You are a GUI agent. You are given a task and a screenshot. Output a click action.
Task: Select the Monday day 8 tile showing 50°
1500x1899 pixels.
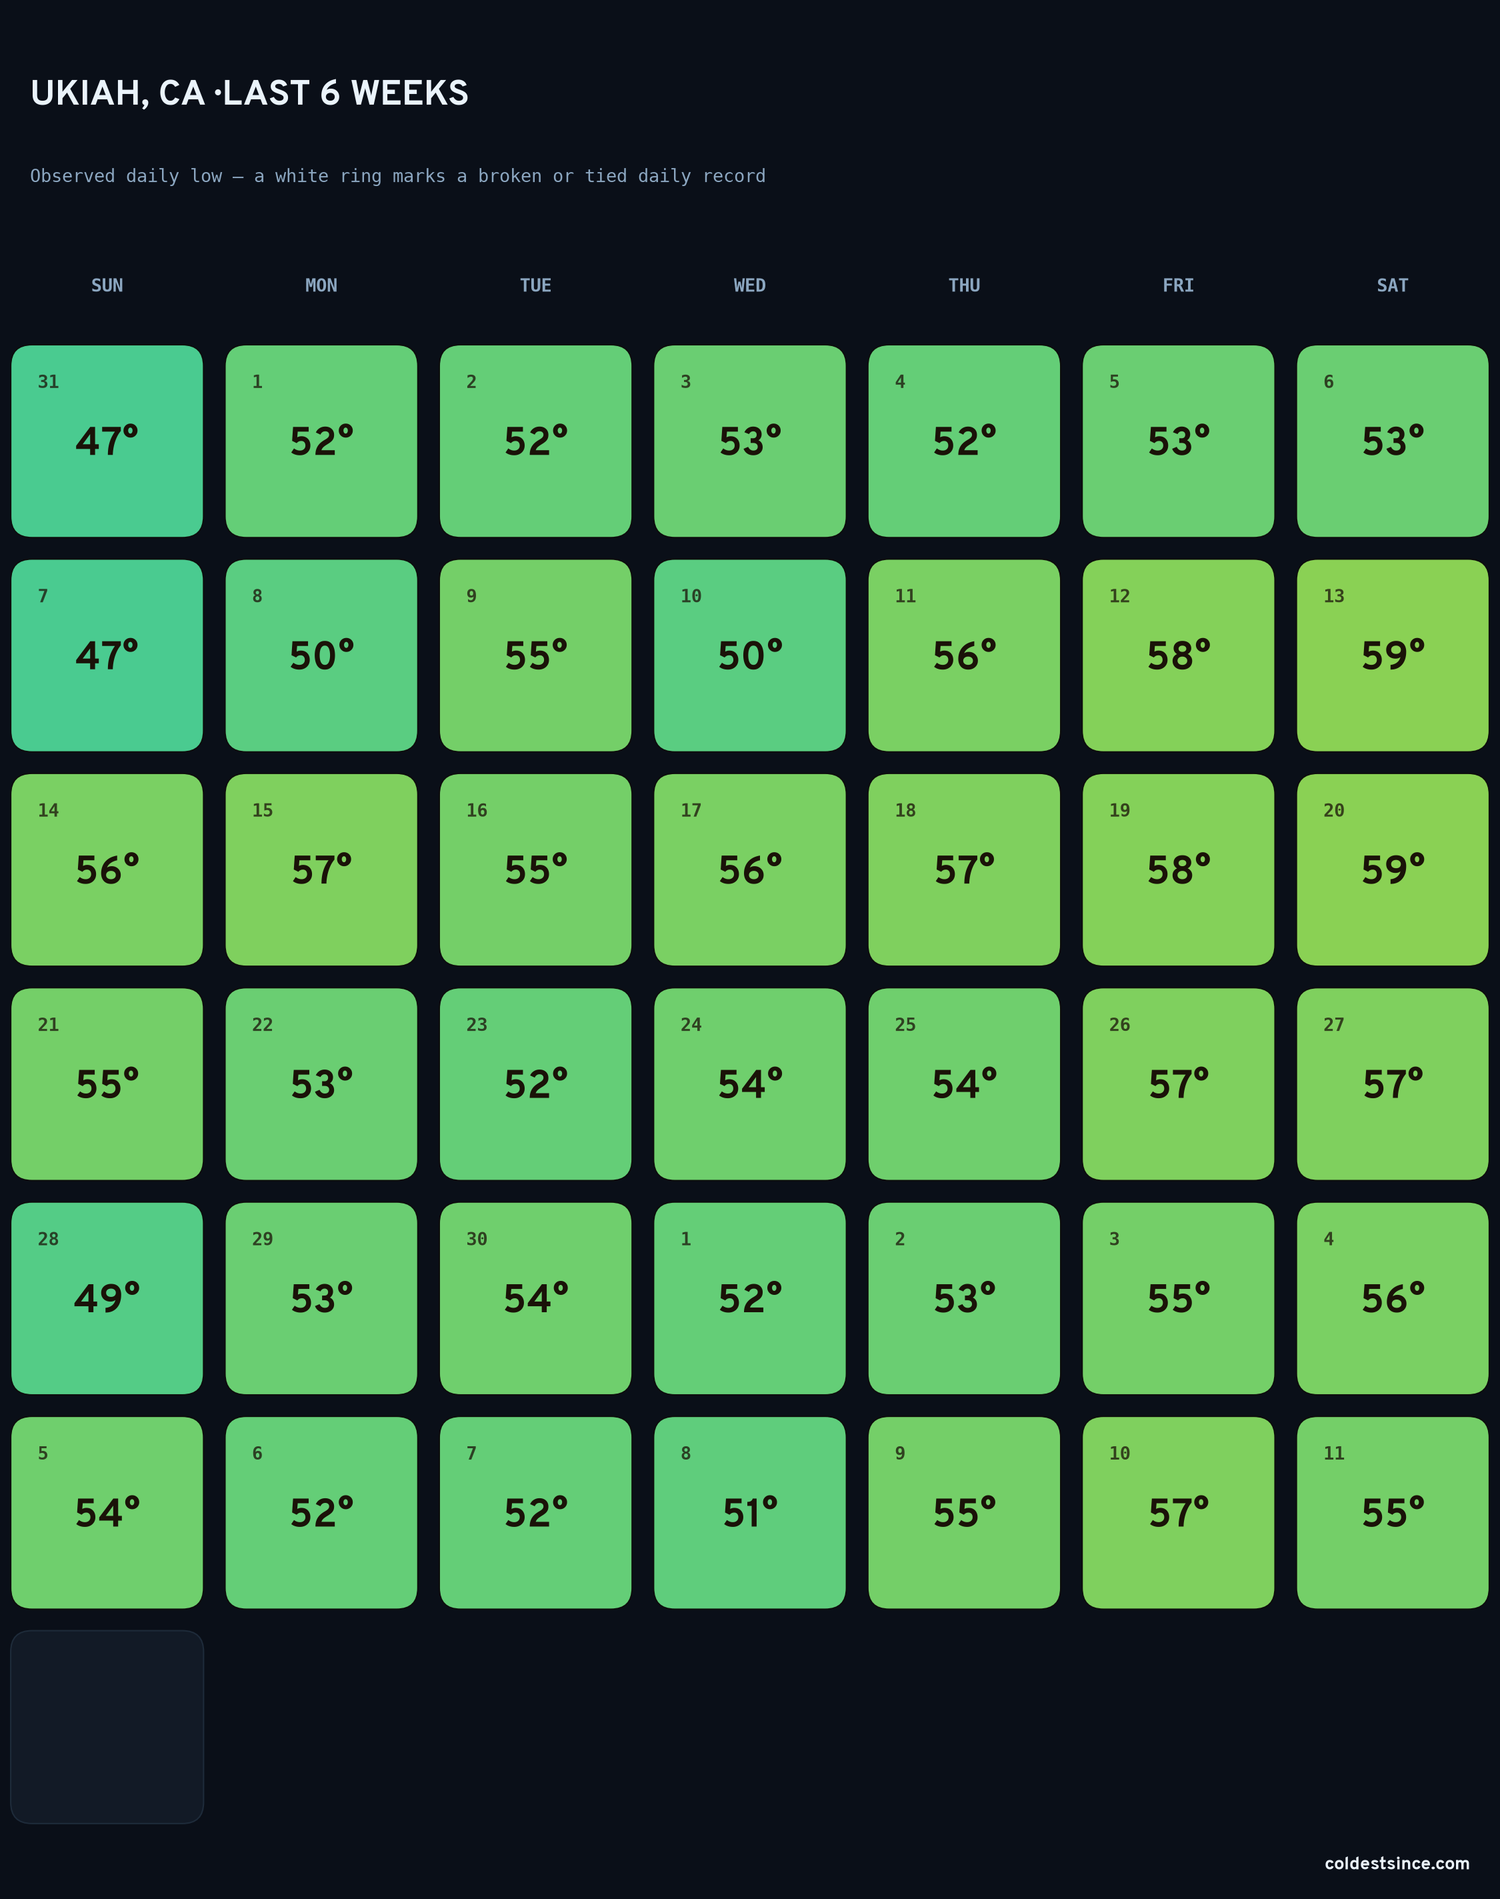[321, 655]
